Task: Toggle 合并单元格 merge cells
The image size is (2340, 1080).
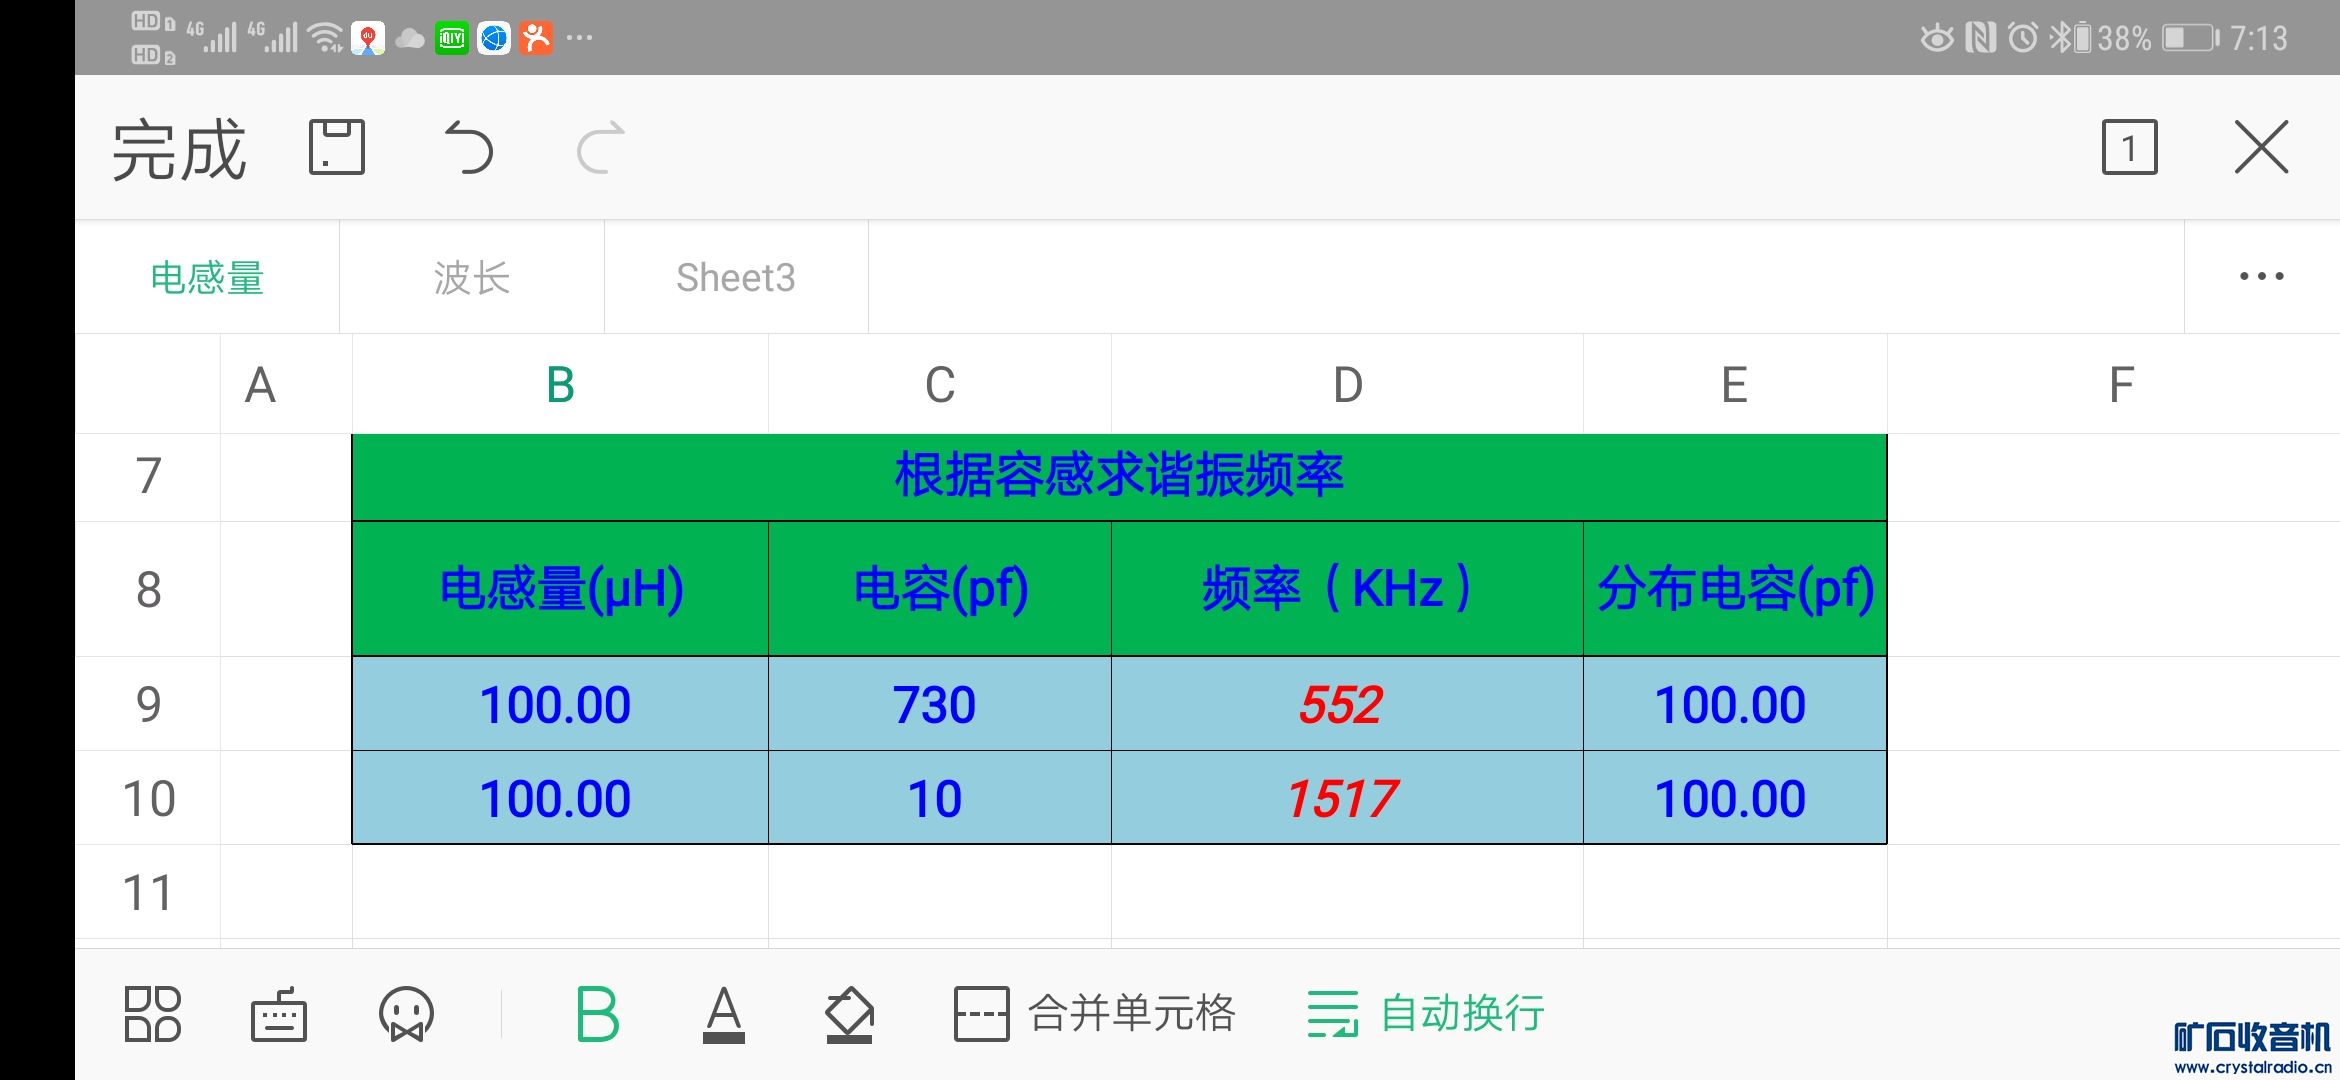Action: pos(1094,1014)
